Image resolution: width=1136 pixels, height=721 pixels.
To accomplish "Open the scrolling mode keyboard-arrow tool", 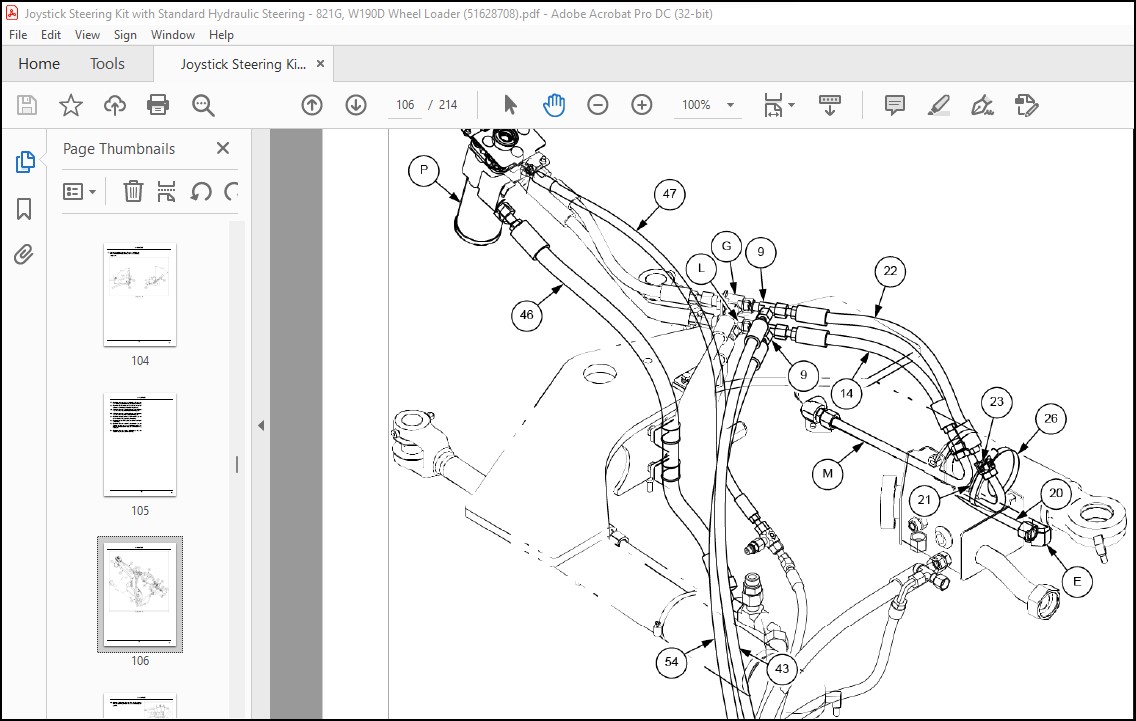I will click(830, 105).
